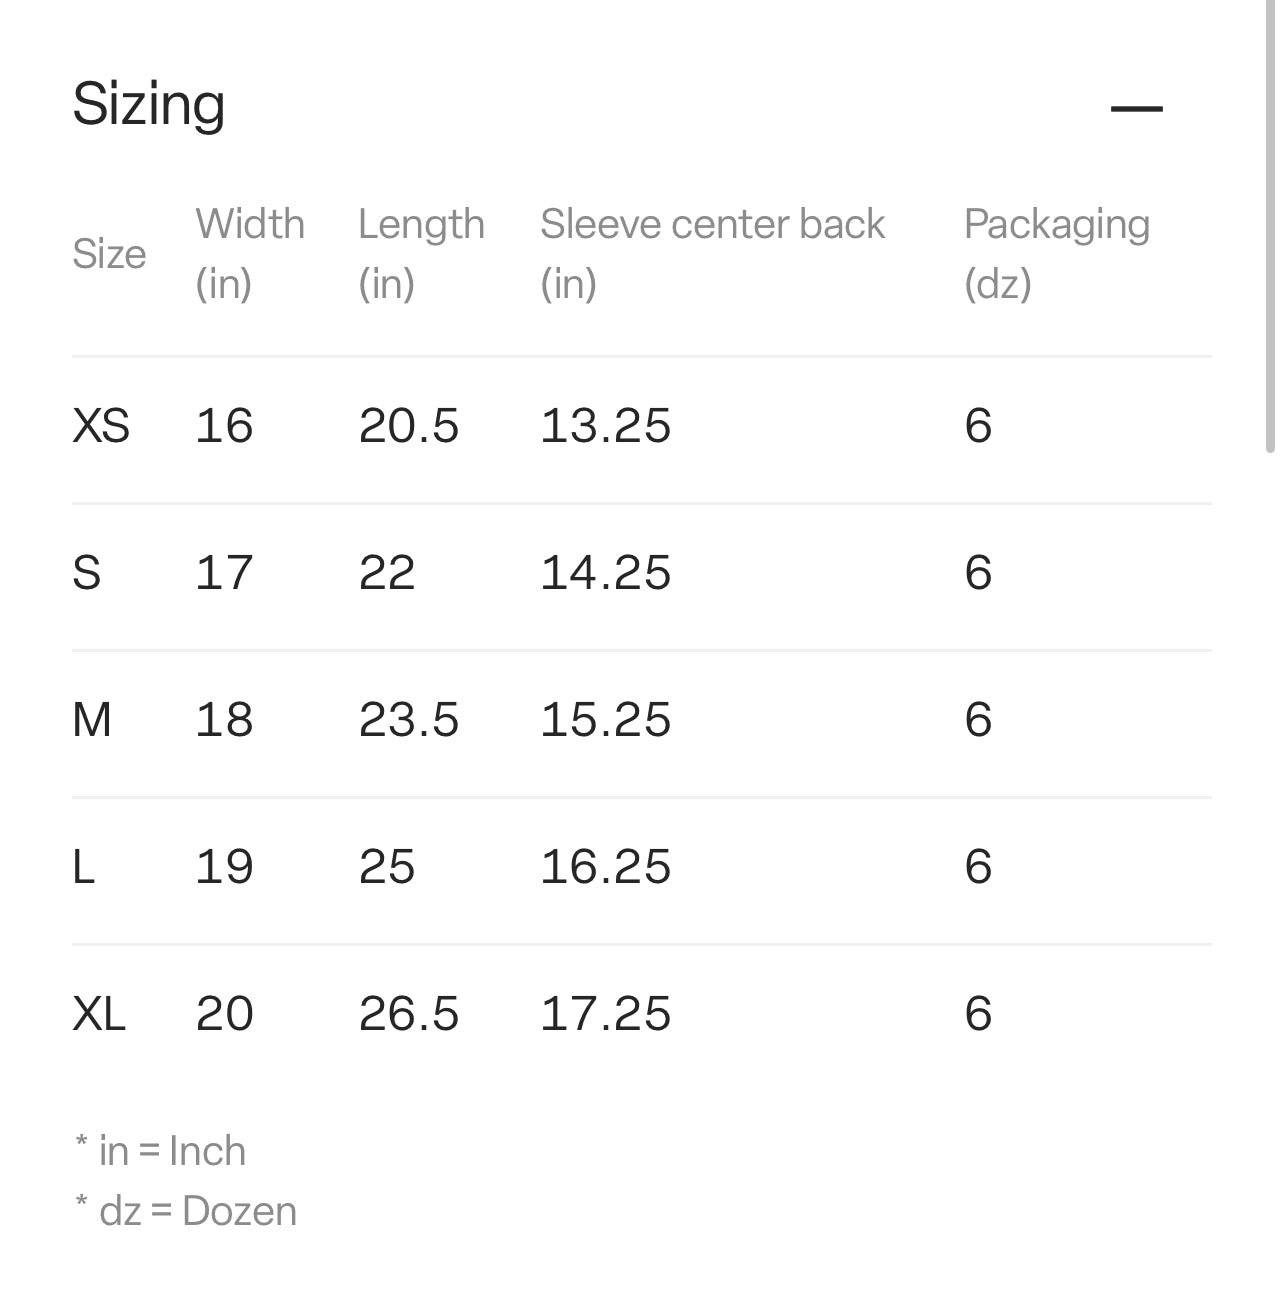The width and height of the screenshot is (1284, 1305).
Task: Click the vertical scrollbar on the right edge
Action: (1270, 230)
